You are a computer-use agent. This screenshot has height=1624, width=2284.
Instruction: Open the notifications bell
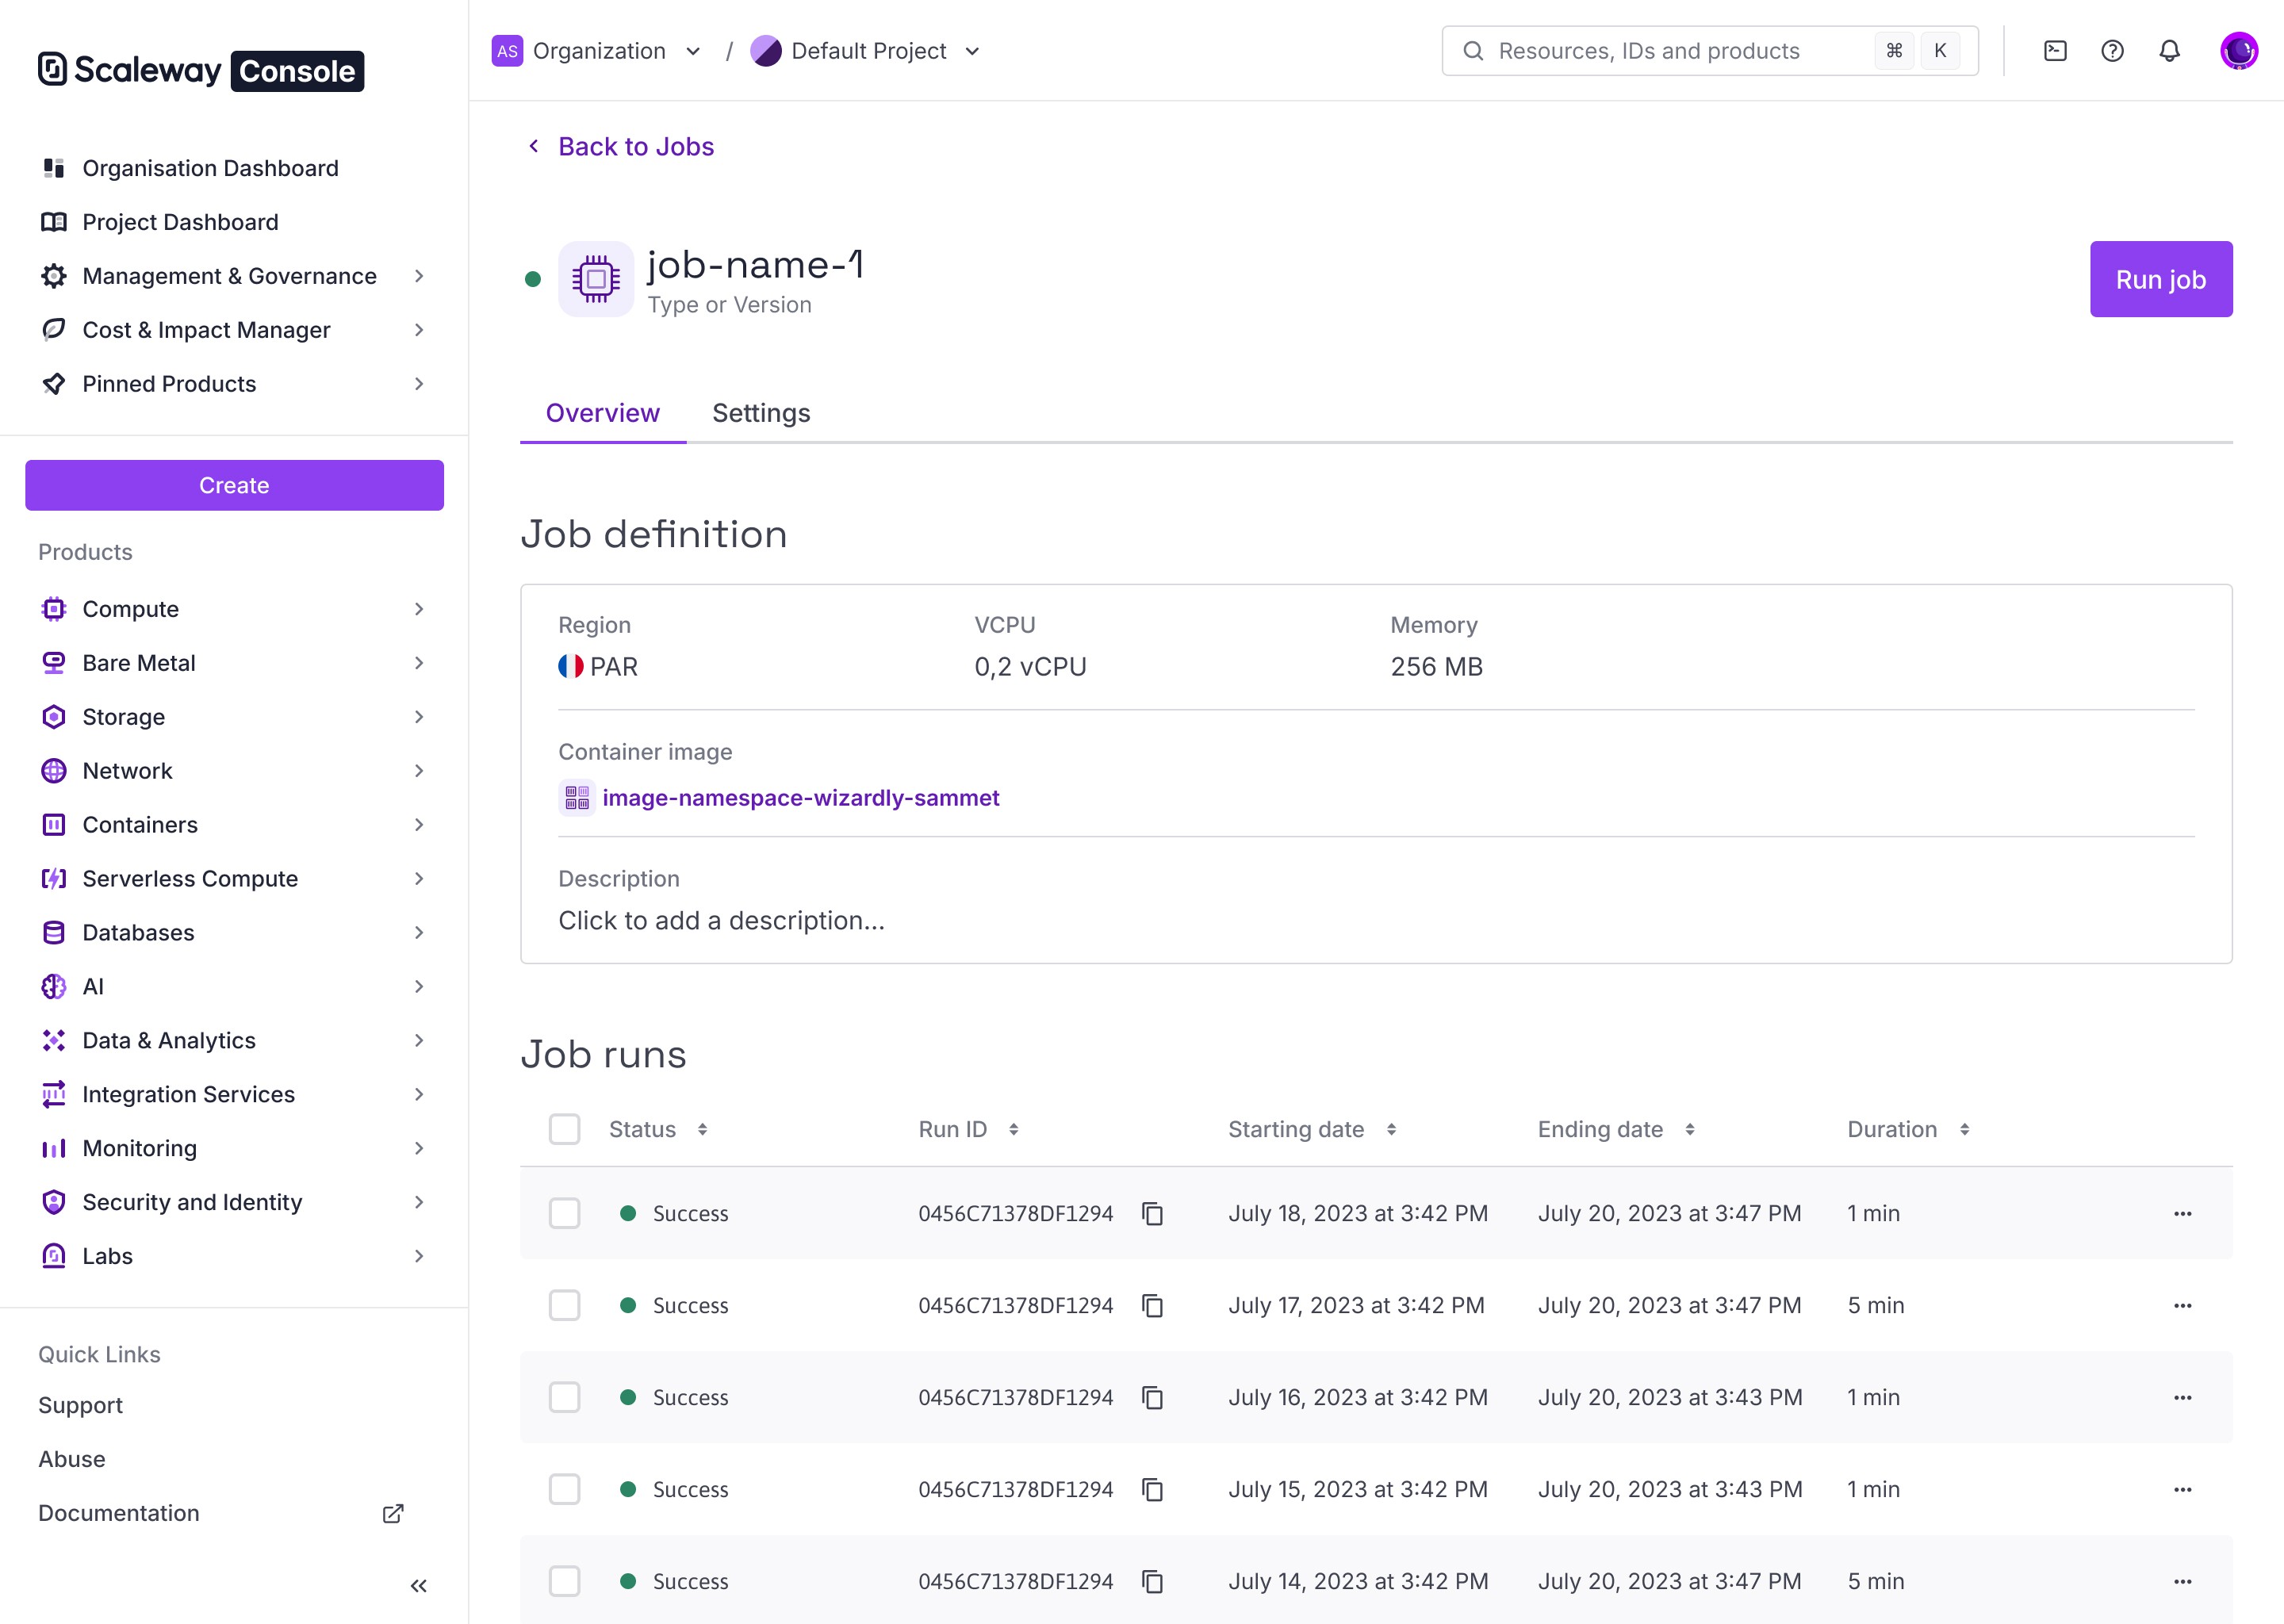pos(2169,51)
